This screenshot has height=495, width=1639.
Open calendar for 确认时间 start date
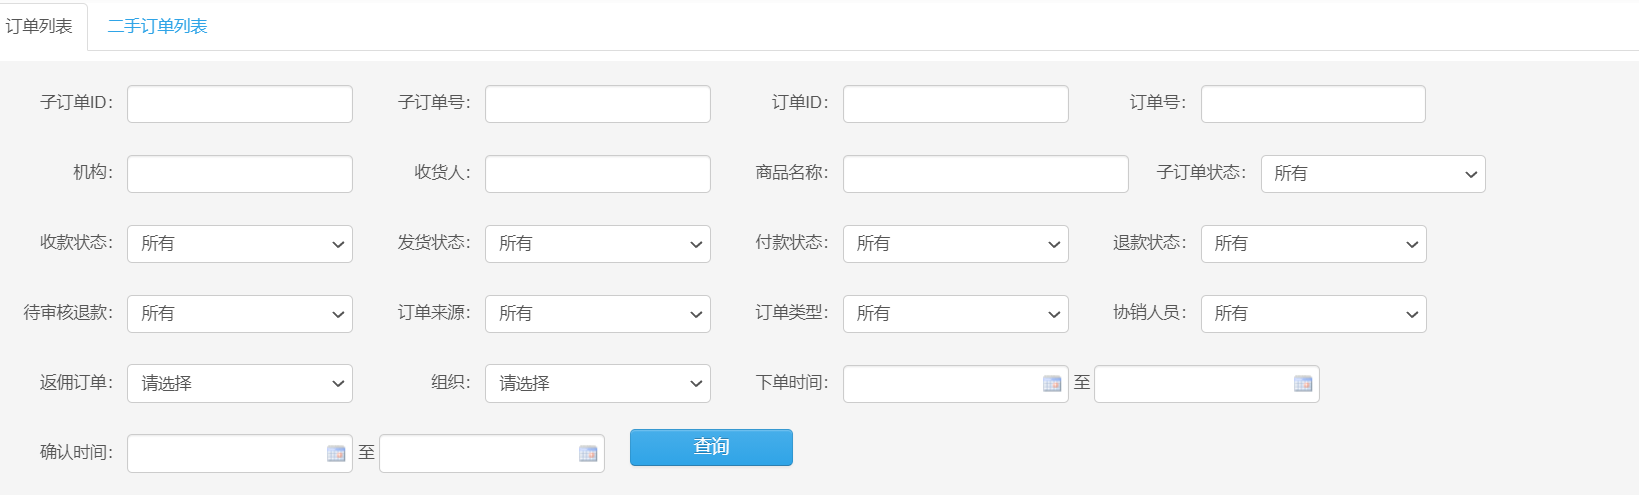click(336, 454)
